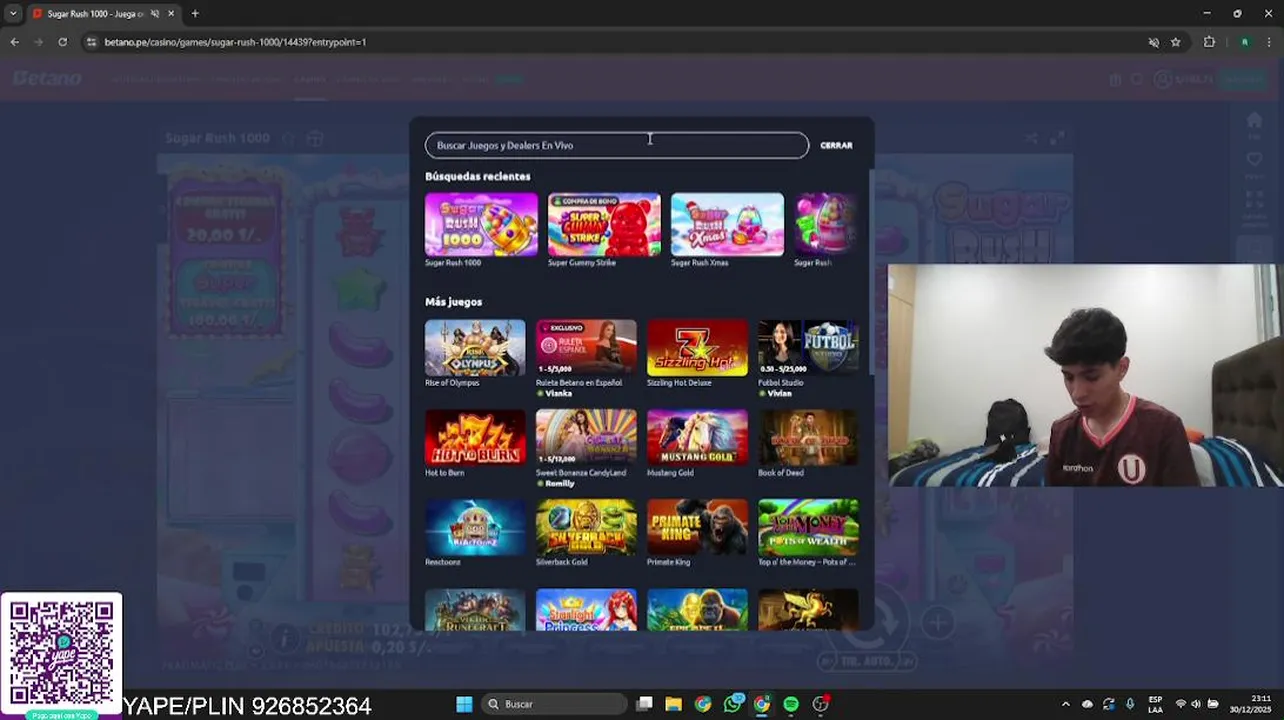Launch Hot to Burn slot
Screen dimensions: 1284x720
click(475, 437)
